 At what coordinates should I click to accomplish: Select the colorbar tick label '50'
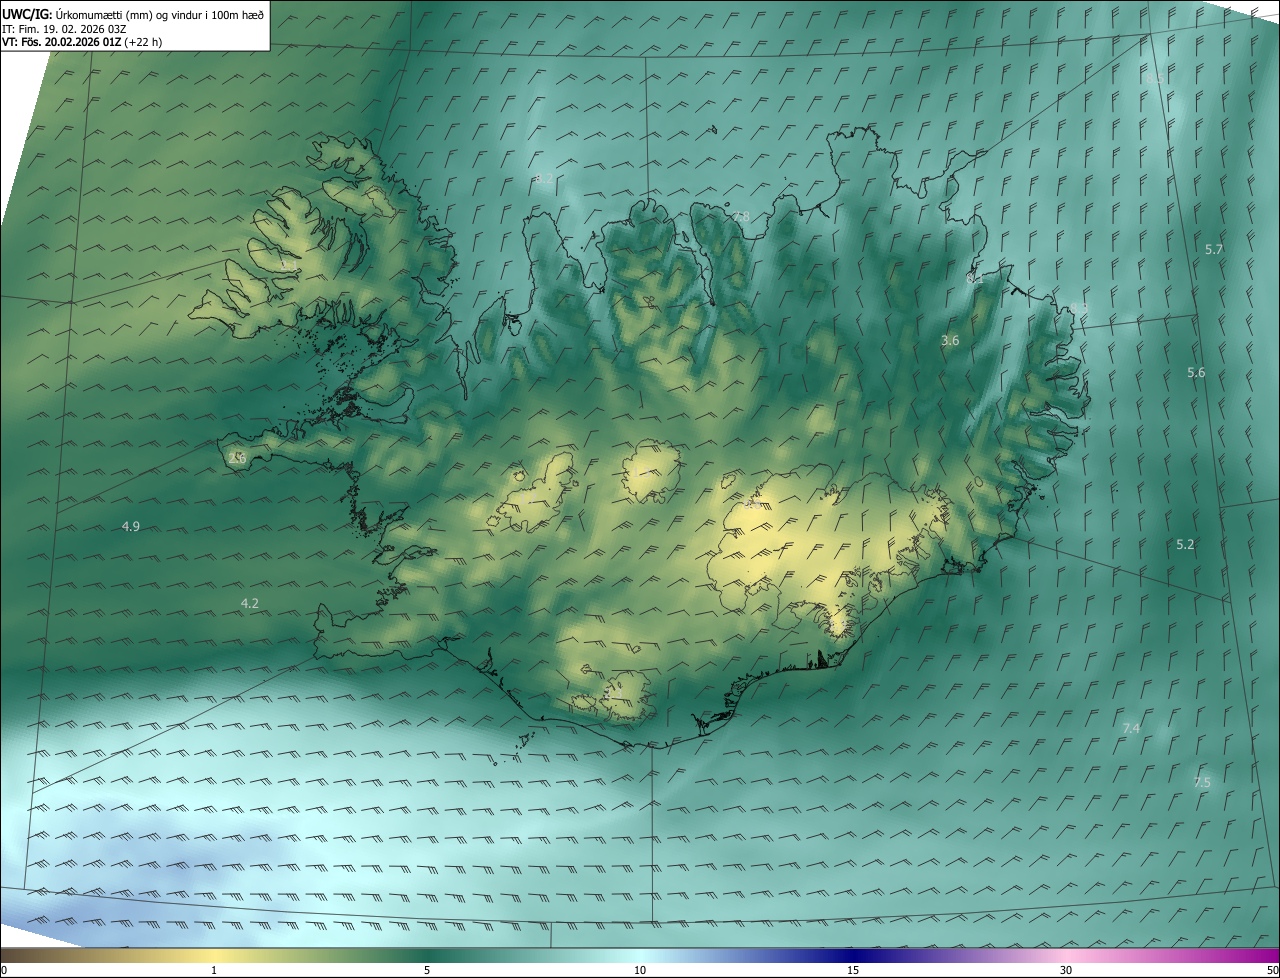[x=1272, y=971]
